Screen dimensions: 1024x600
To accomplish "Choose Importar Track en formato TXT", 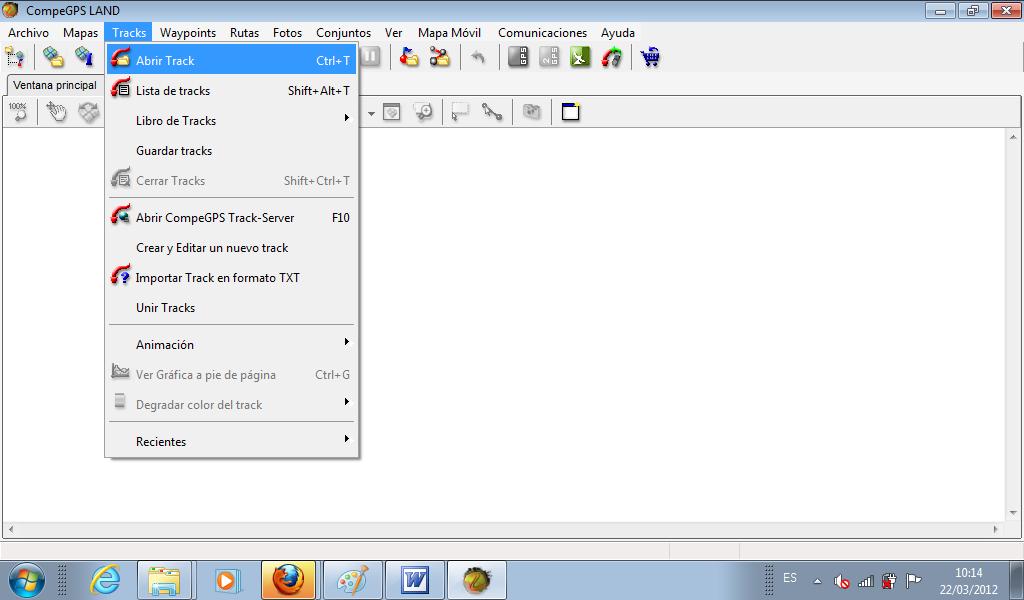I will (x=231, y=277).
